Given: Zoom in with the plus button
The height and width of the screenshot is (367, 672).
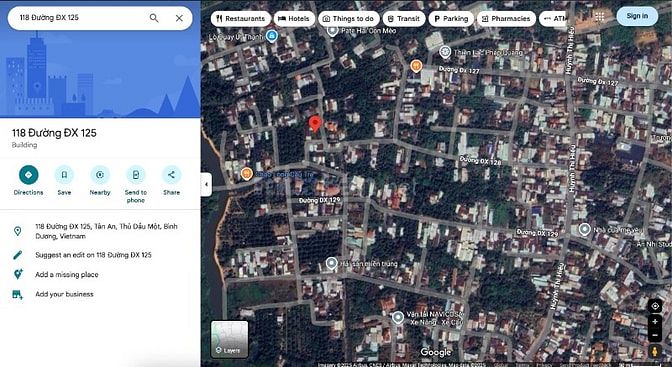Looking at the screenshot, I should pyautogui.click(x=655, y=322).
